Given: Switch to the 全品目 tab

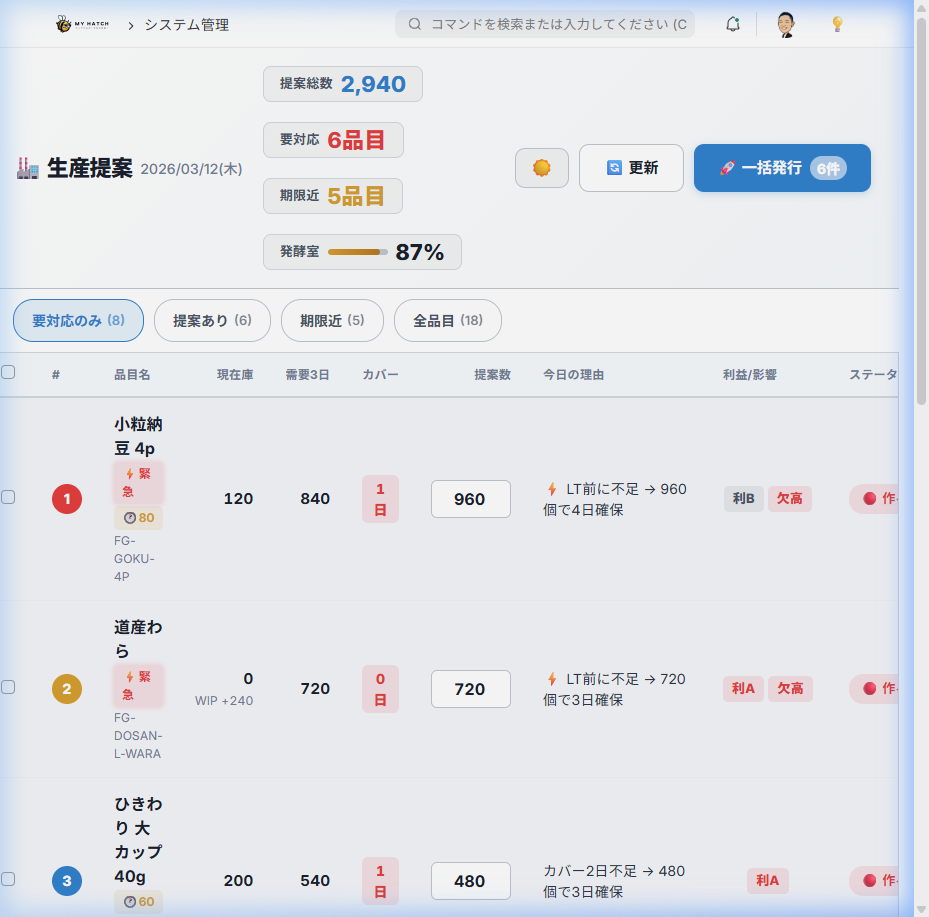Looking at the screenshot, I should click(447, 321).
